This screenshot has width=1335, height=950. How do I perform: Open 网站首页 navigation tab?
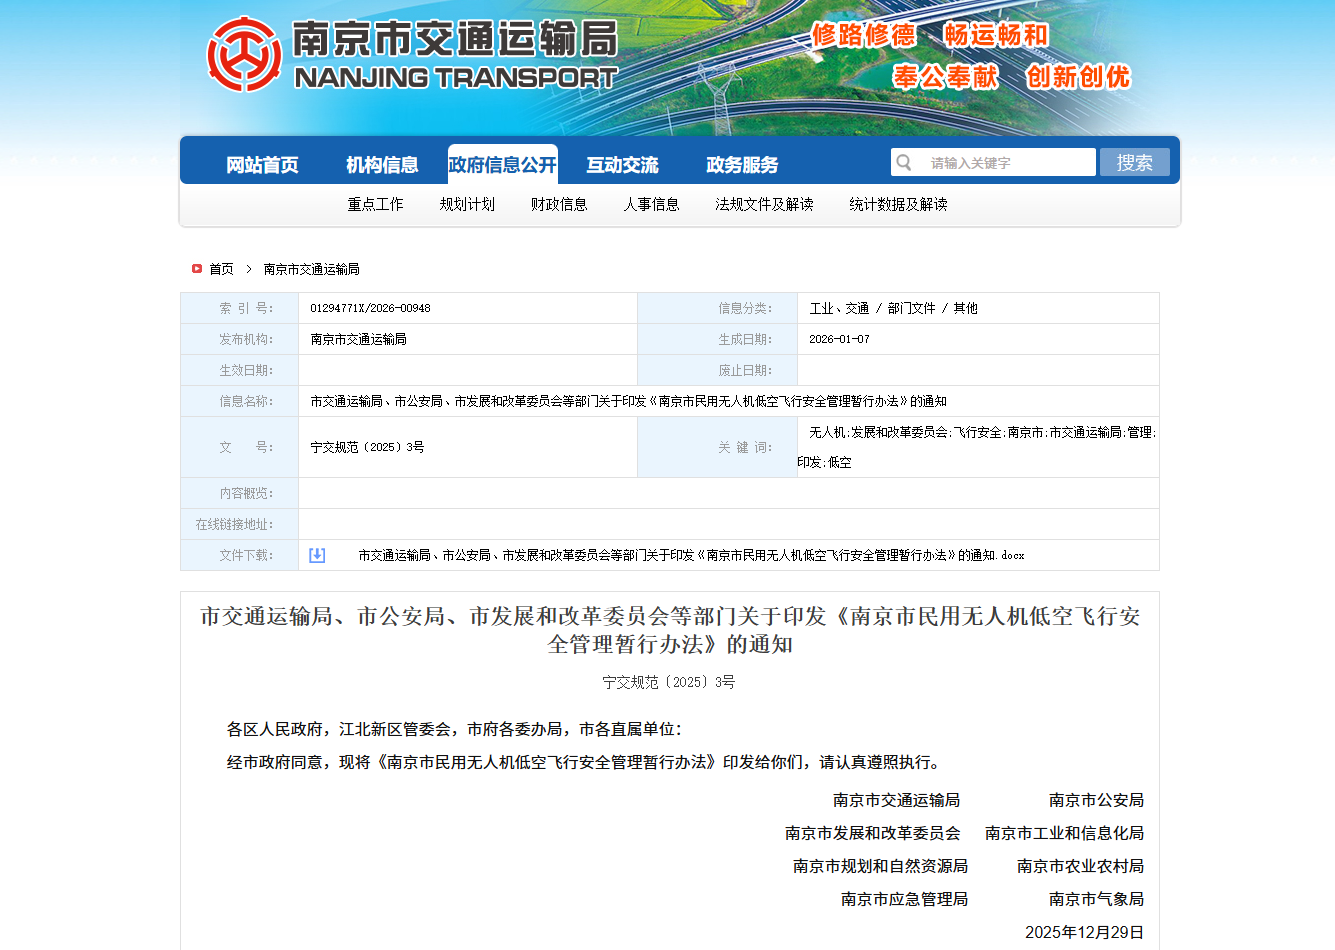[262, 165]
